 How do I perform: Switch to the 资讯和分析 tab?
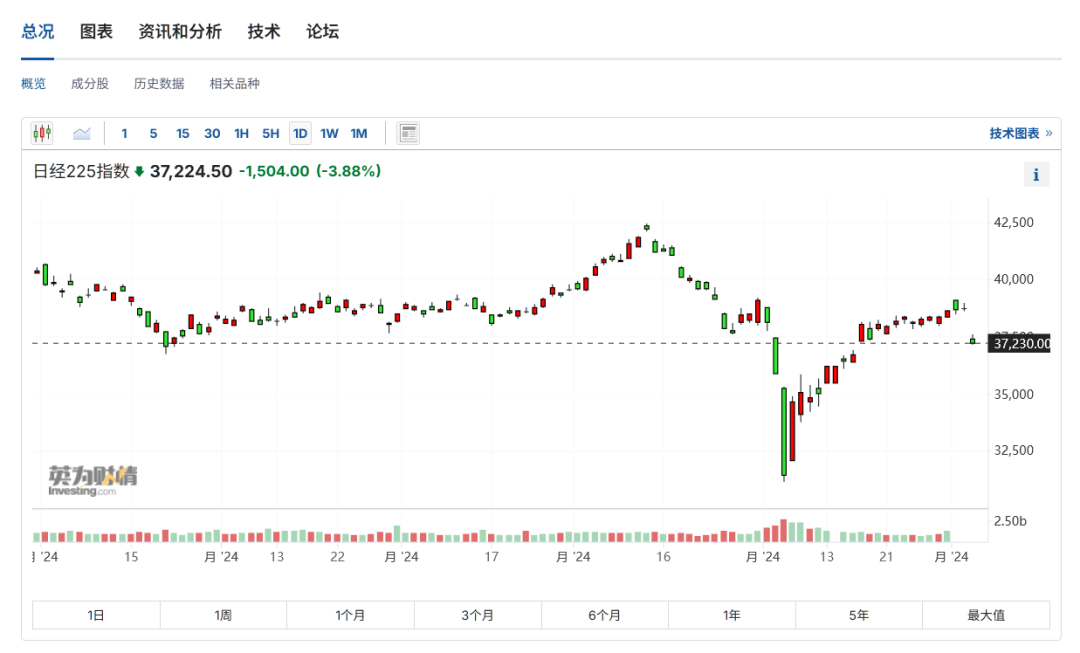point(180,31)
